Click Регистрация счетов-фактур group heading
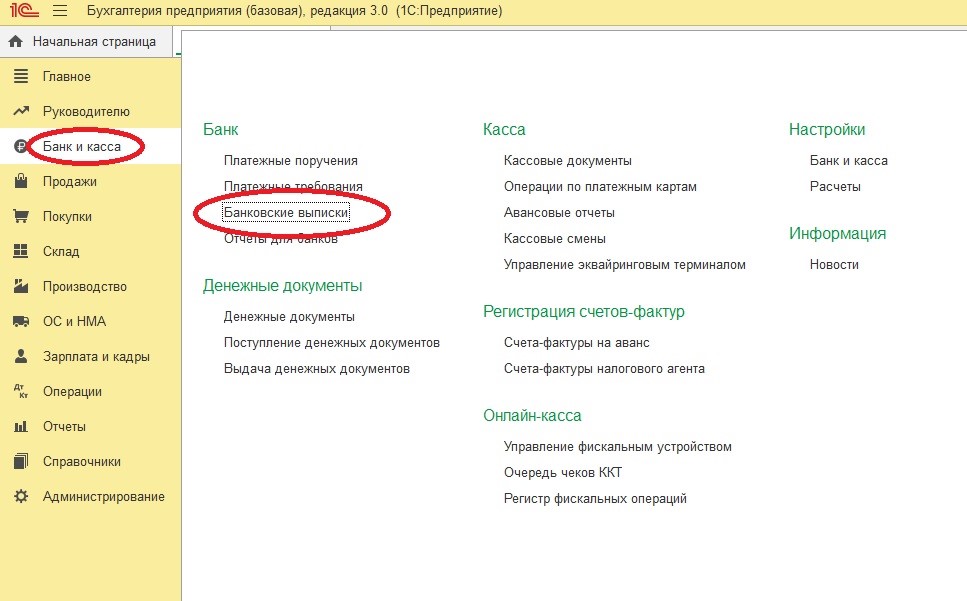Image resolution: width=967 pixels, height=601 pixels. click(583, 311)
